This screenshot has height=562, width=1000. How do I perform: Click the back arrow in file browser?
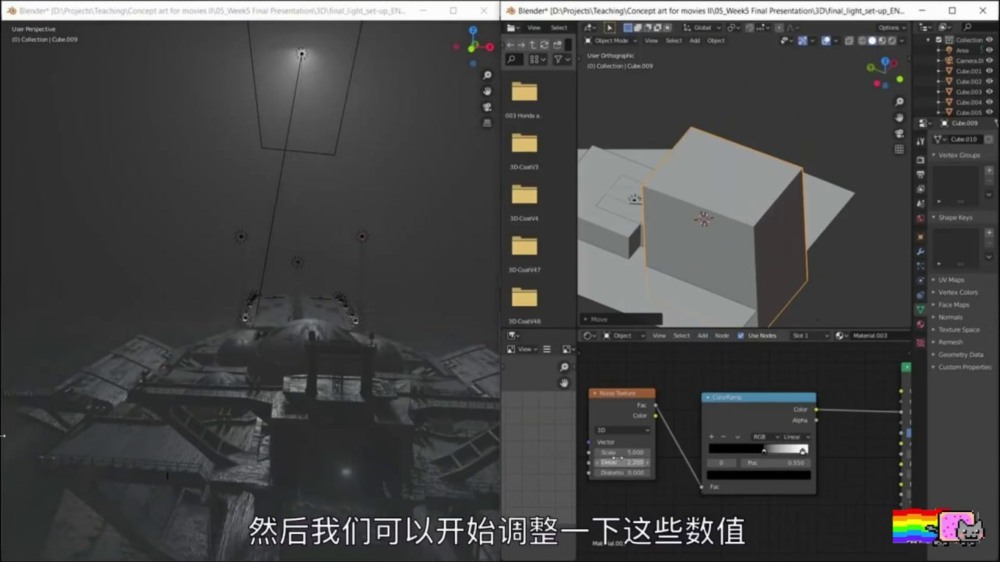pos(510,45)
